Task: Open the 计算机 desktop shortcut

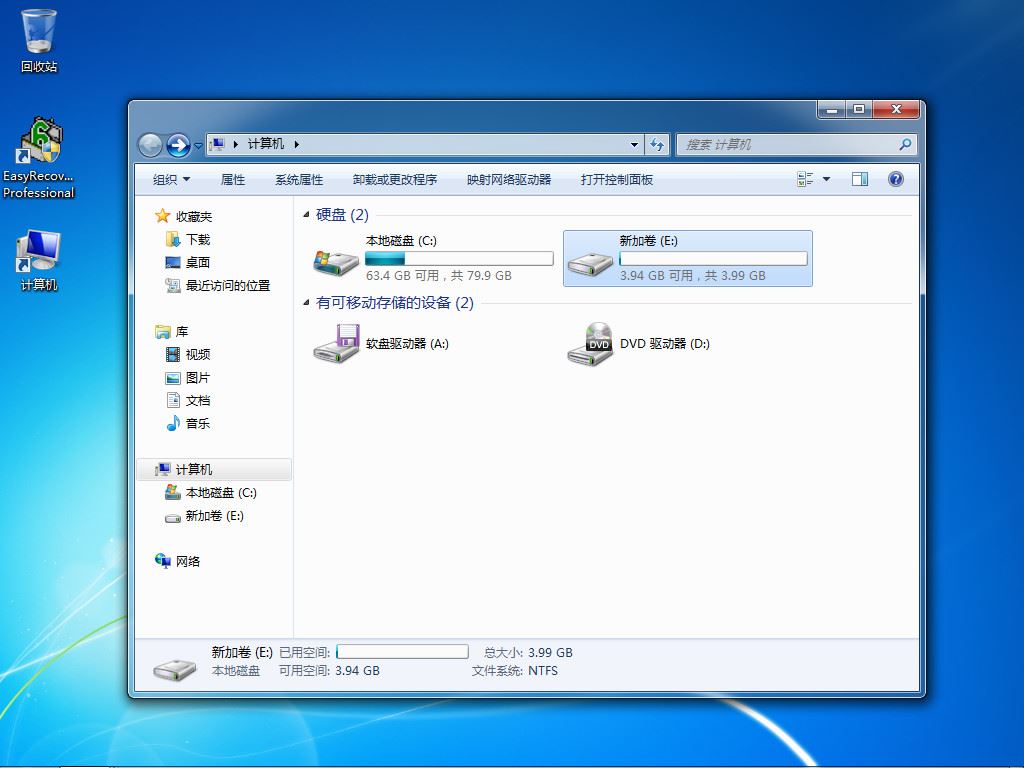Action: [39, 259]
